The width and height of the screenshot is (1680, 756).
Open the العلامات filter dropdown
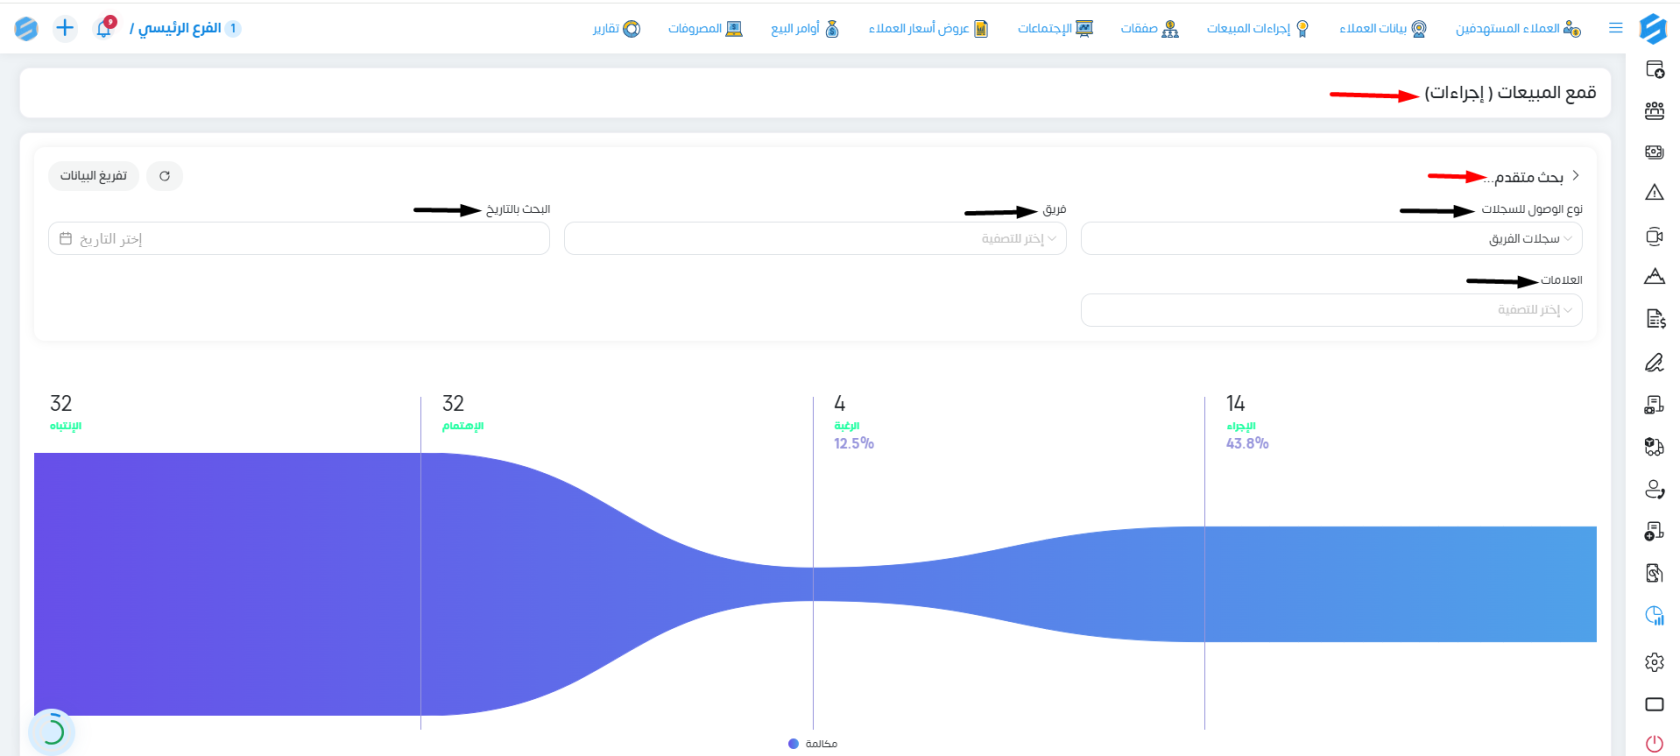click(x=1331, y=310)
